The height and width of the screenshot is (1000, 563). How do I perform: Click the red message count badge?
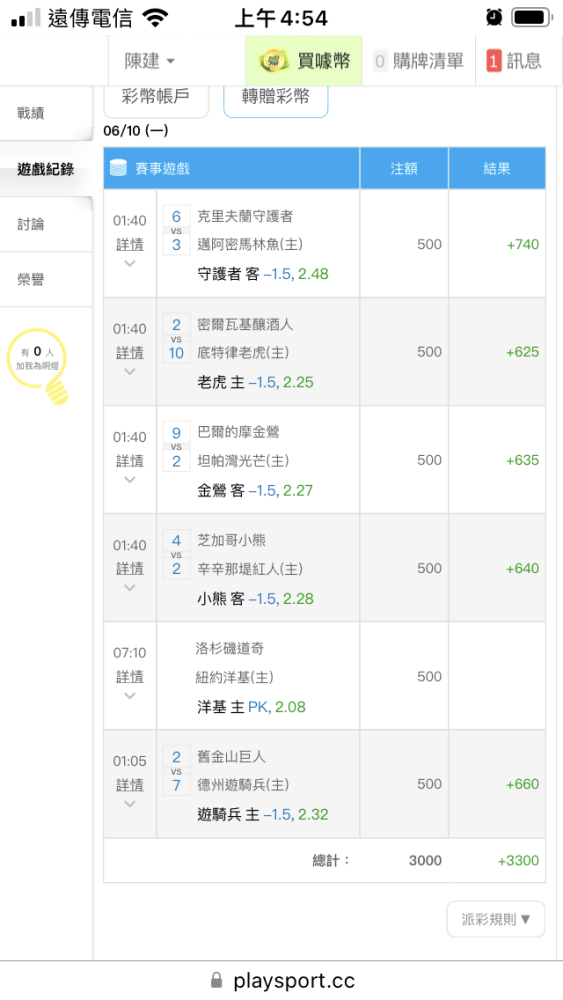pos(494,62)
